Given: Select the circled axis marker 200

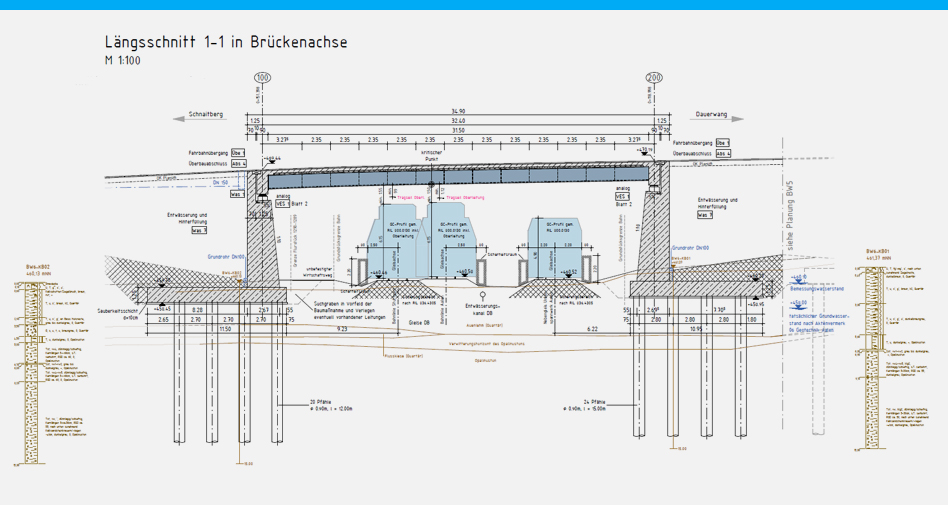Looking at the screenshot, I should (x=654, y=77).
